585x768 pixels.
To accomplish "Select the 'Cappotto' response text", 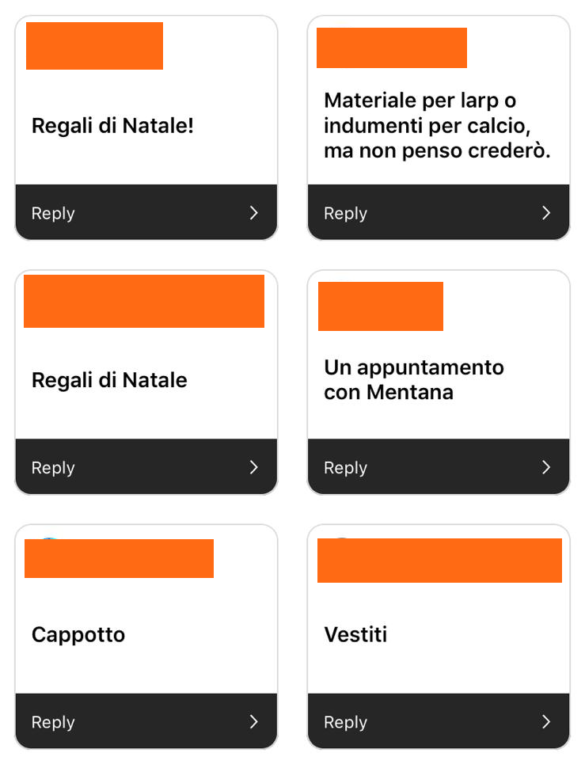I will coord(78,635).
